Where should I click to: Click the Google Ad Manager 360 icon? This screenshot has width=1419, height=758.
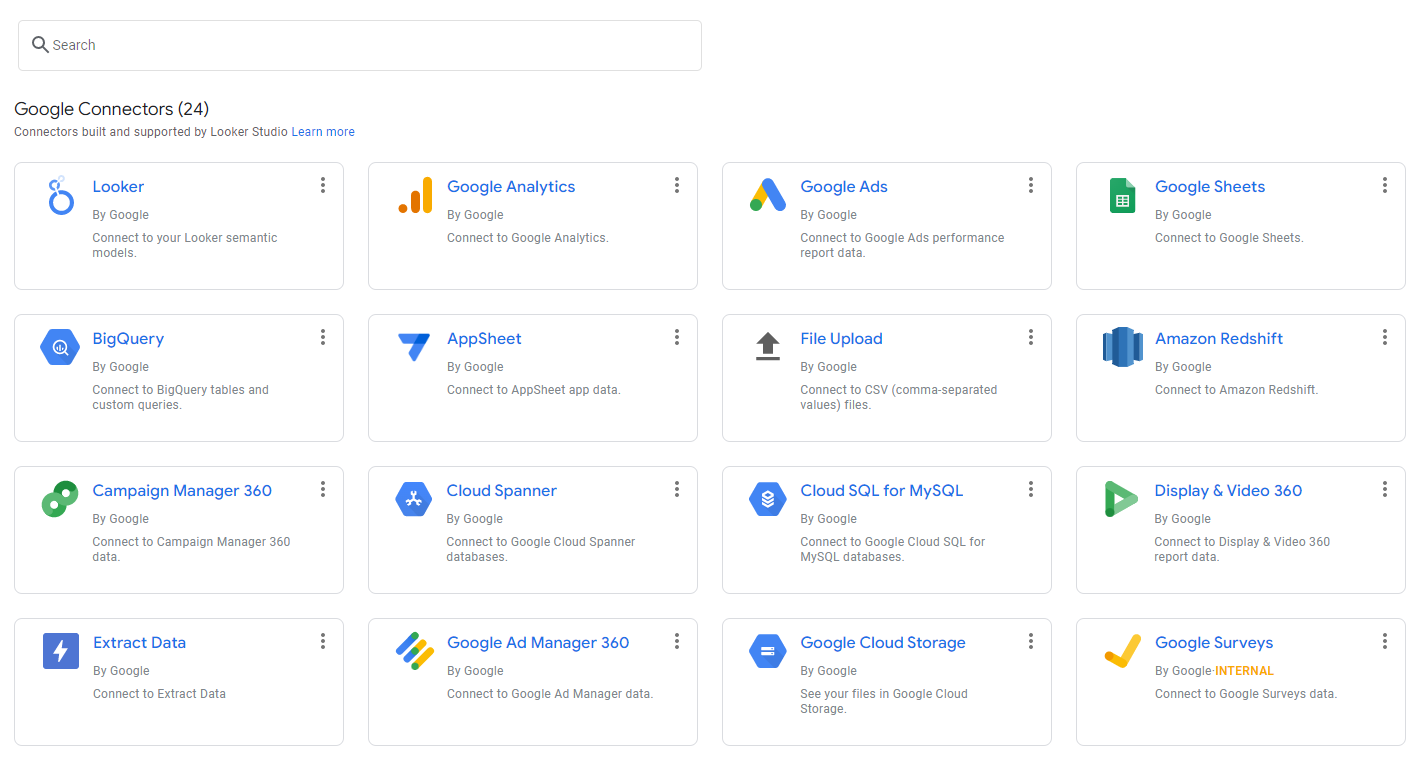tap(415, 651)
